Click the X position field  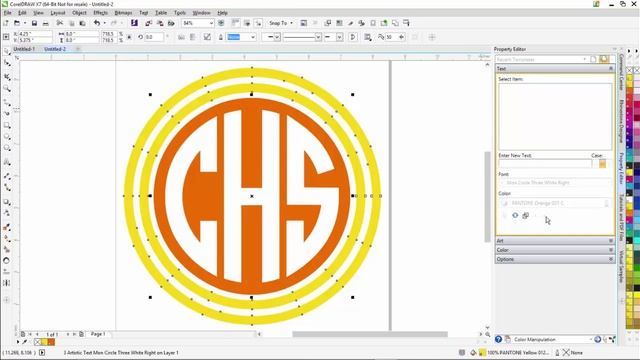35,34
